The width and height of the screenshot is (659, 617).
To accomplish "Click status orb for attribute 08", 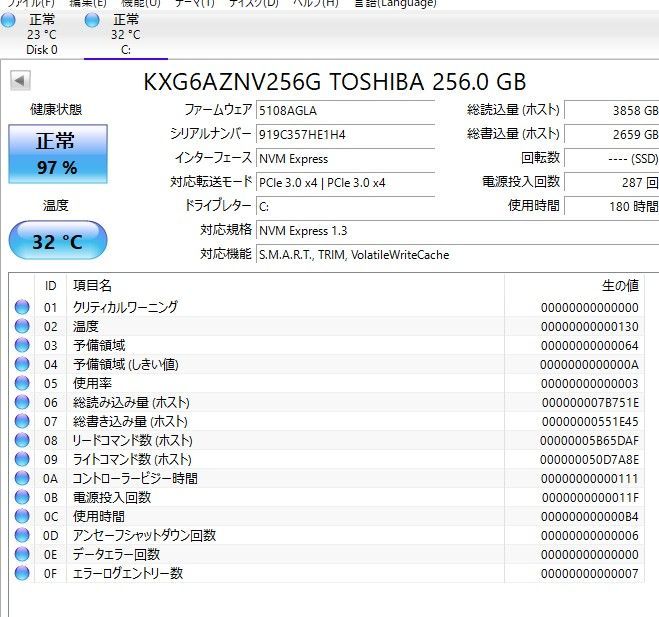I will tap(22, 440).
